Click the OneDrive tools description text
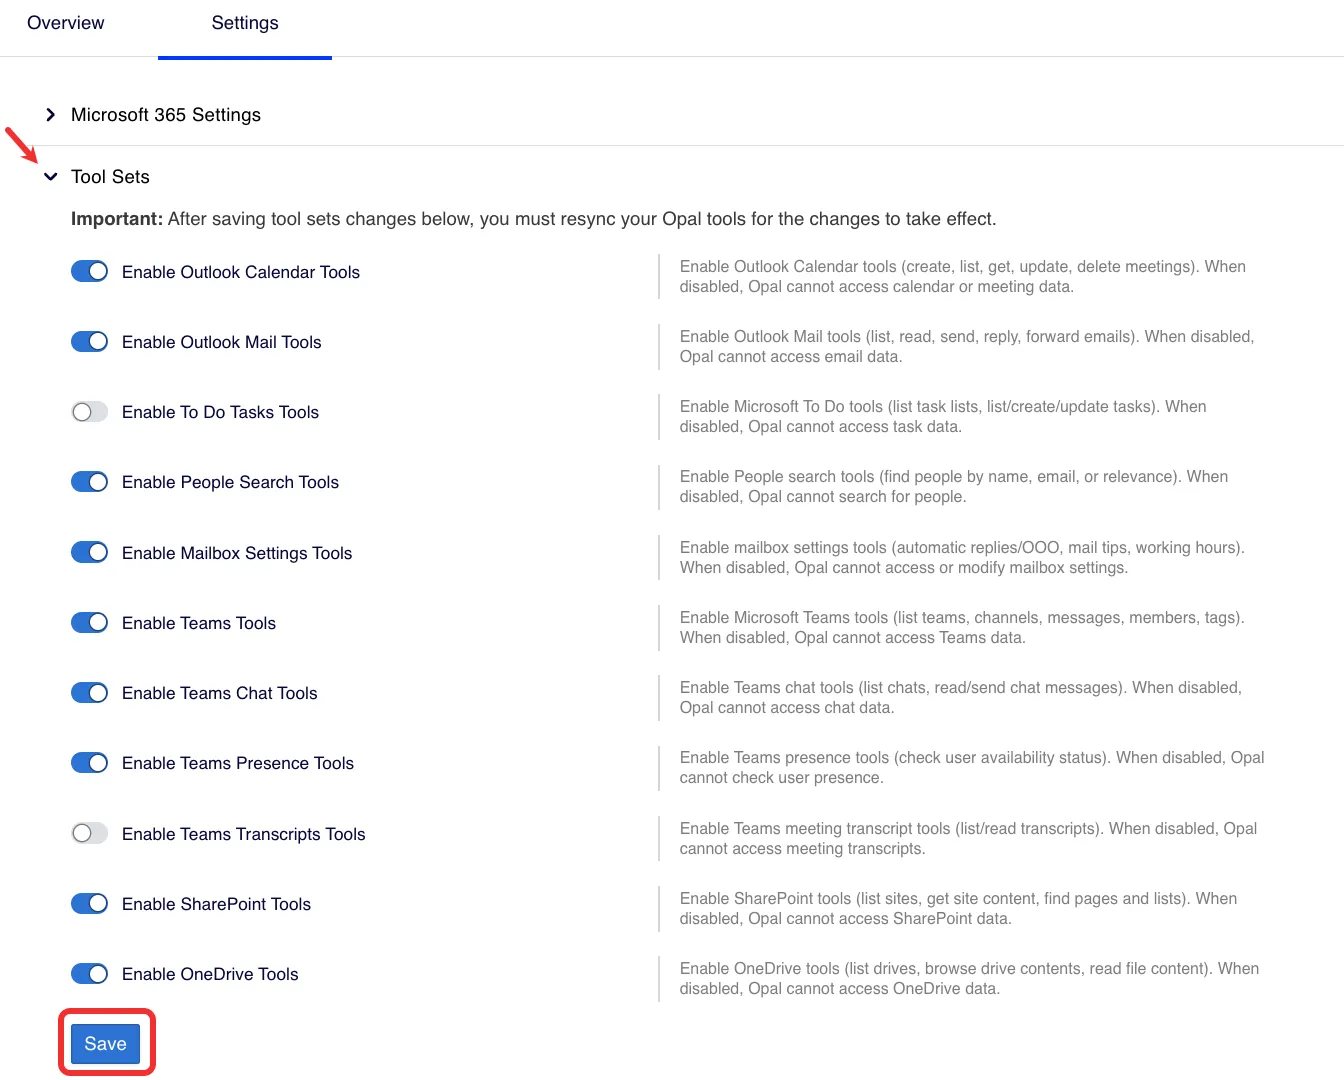 969,979
